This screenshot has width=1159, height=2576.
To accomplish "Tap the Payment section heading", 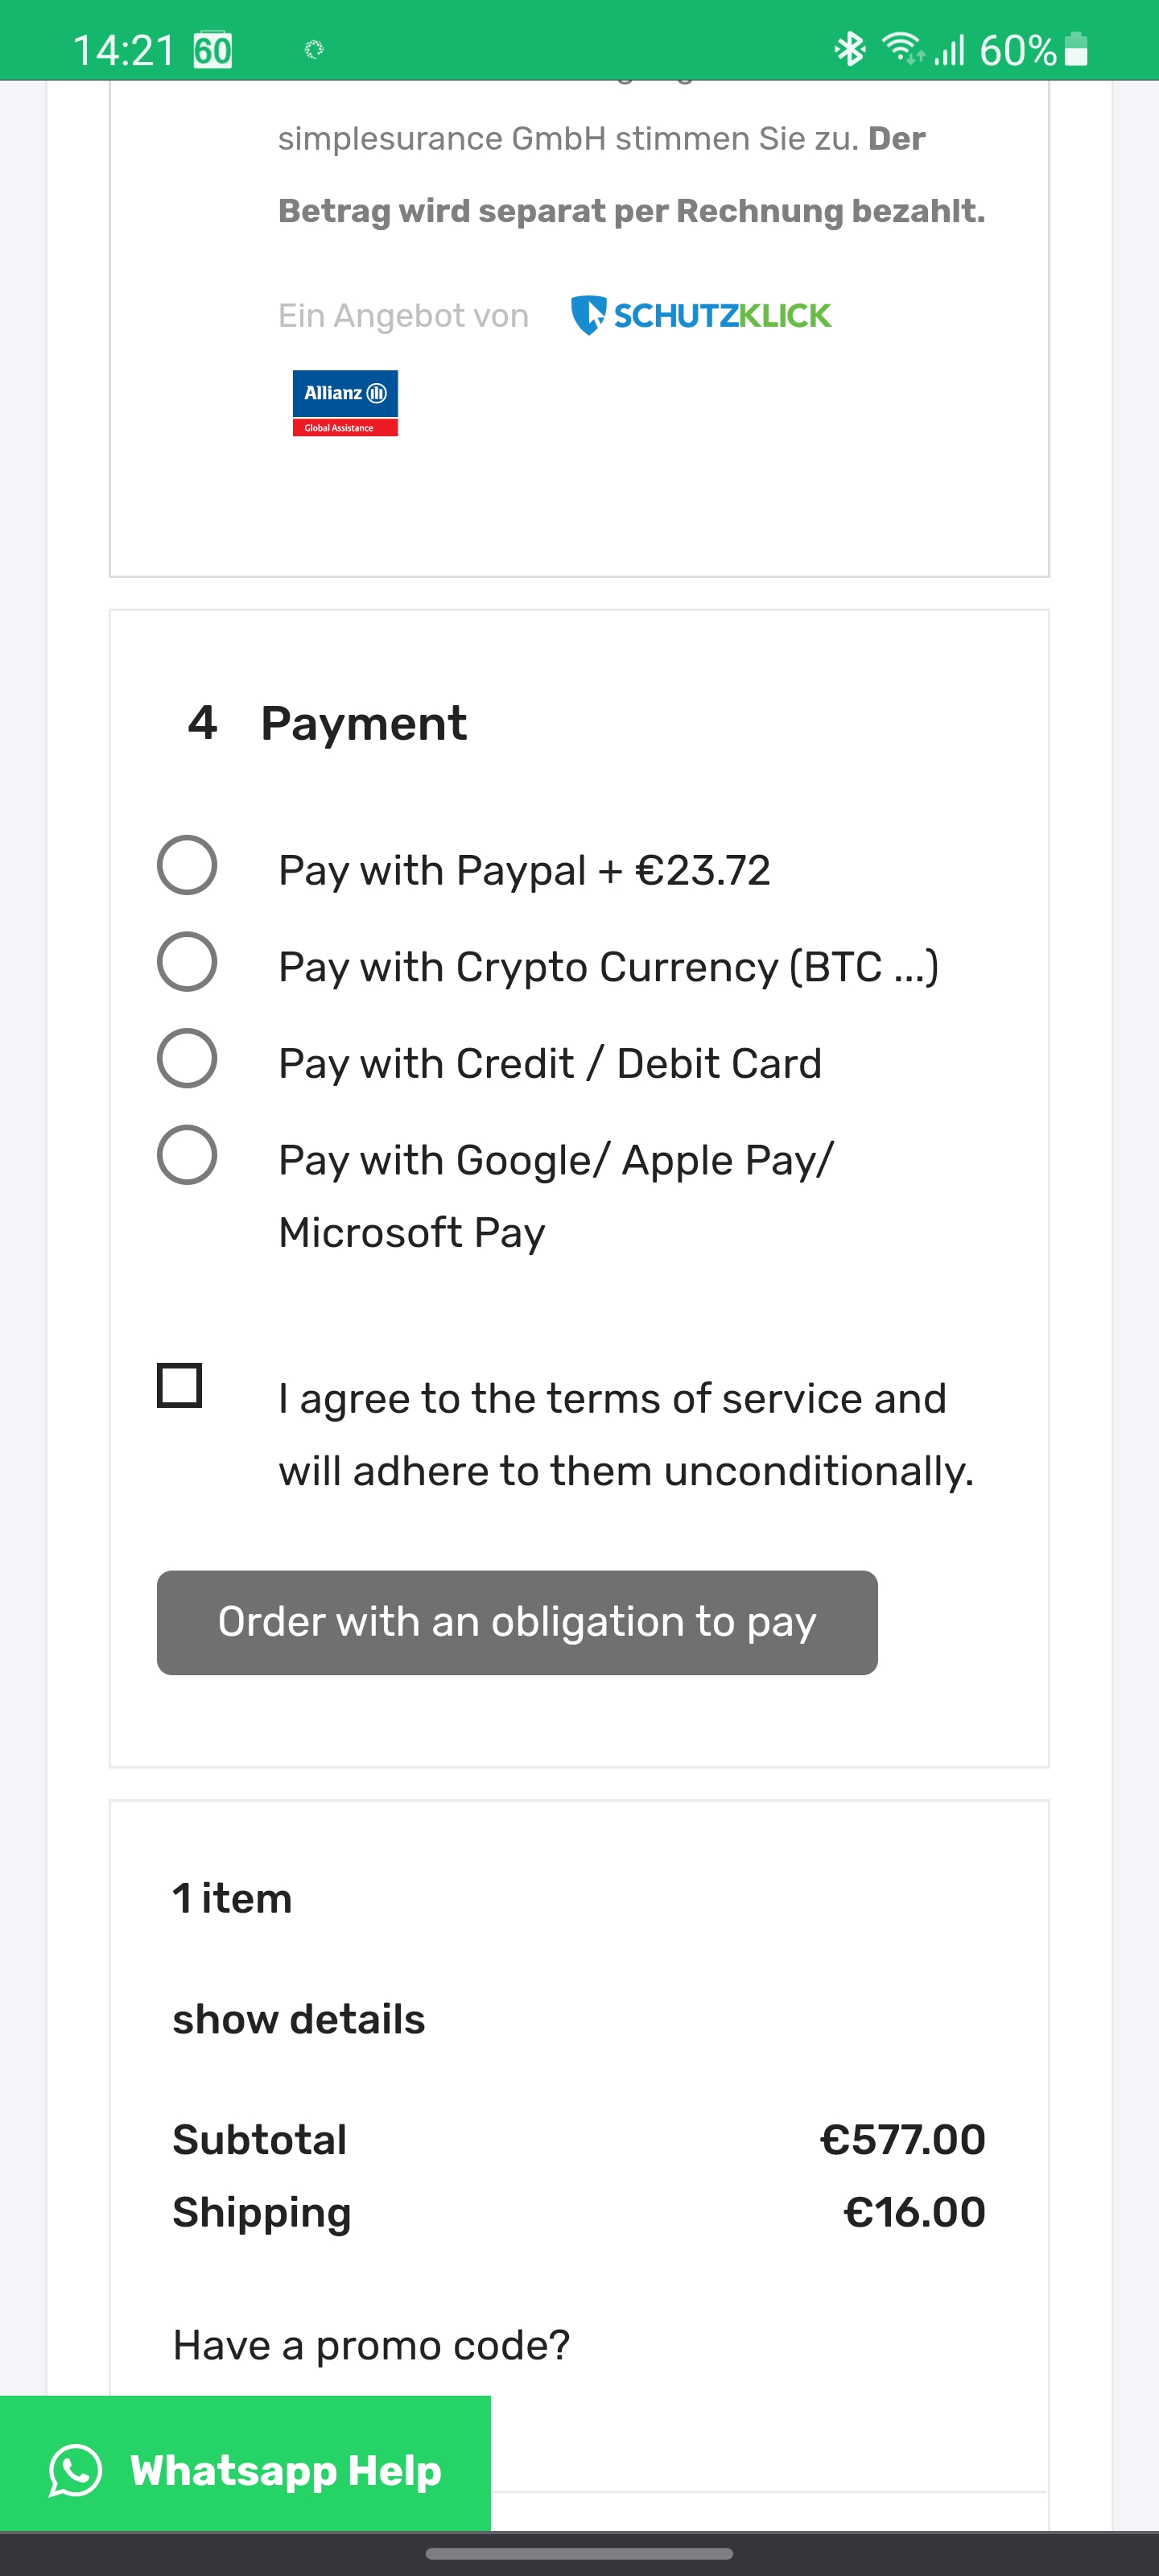I will (363, 723).
